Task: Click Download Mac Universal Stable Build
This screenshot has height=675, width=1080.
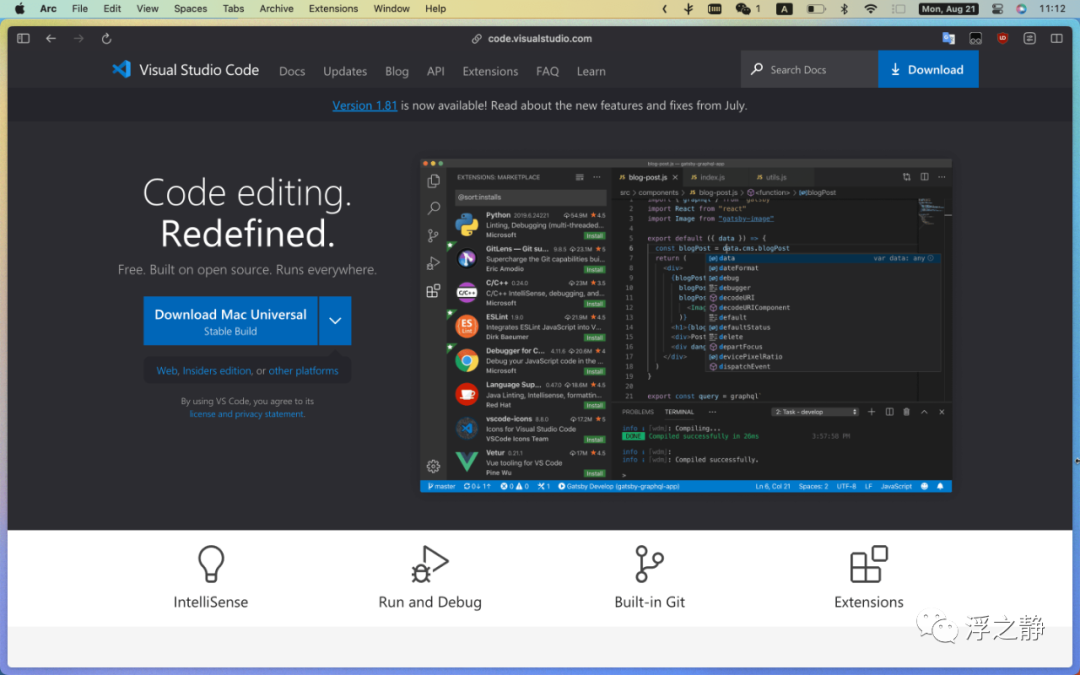Action: click(231, 321)
